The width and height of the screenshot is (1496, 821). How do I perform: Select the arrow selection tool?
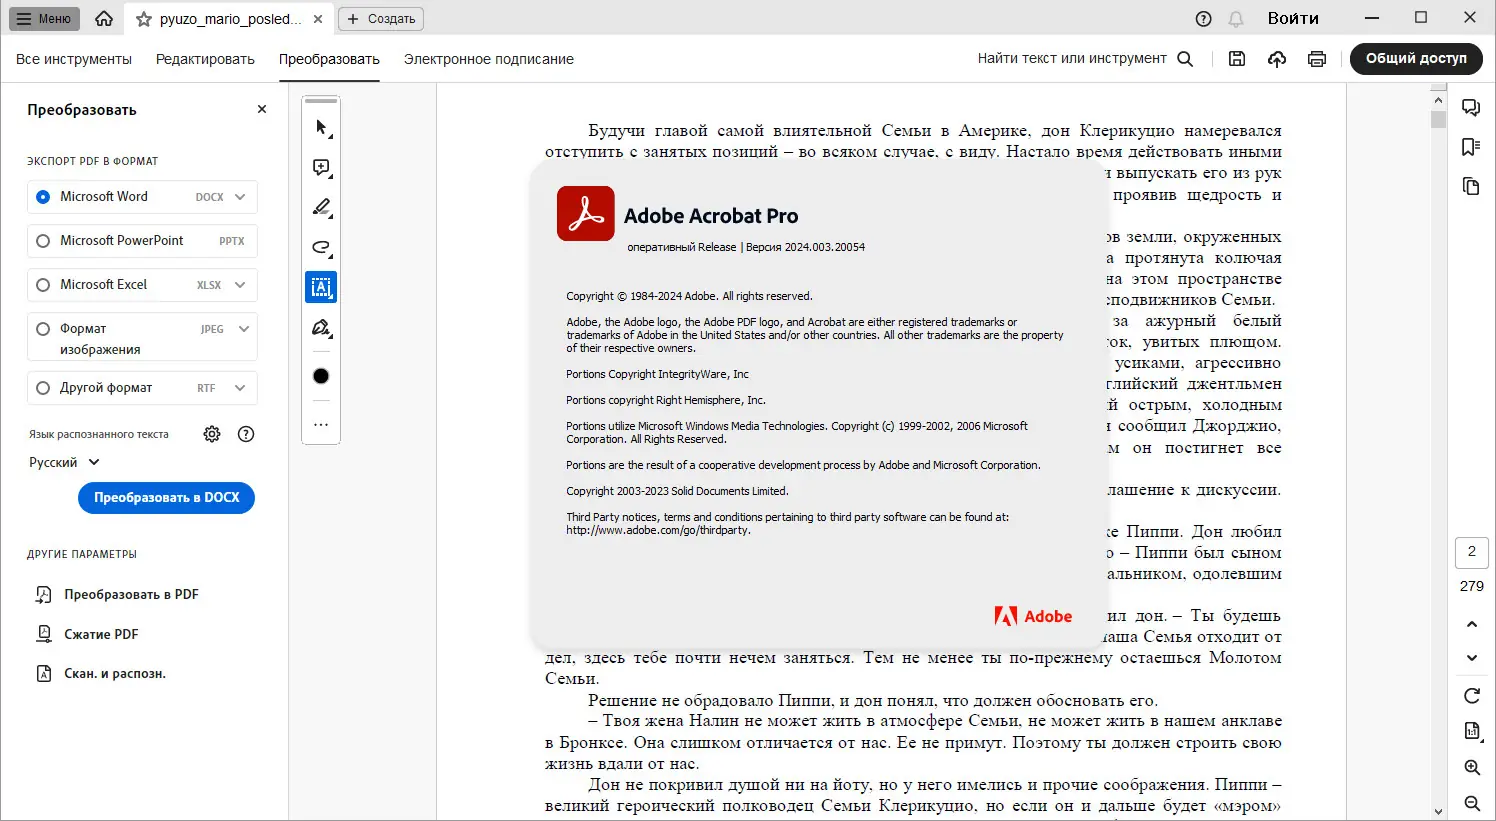[321, 128]
